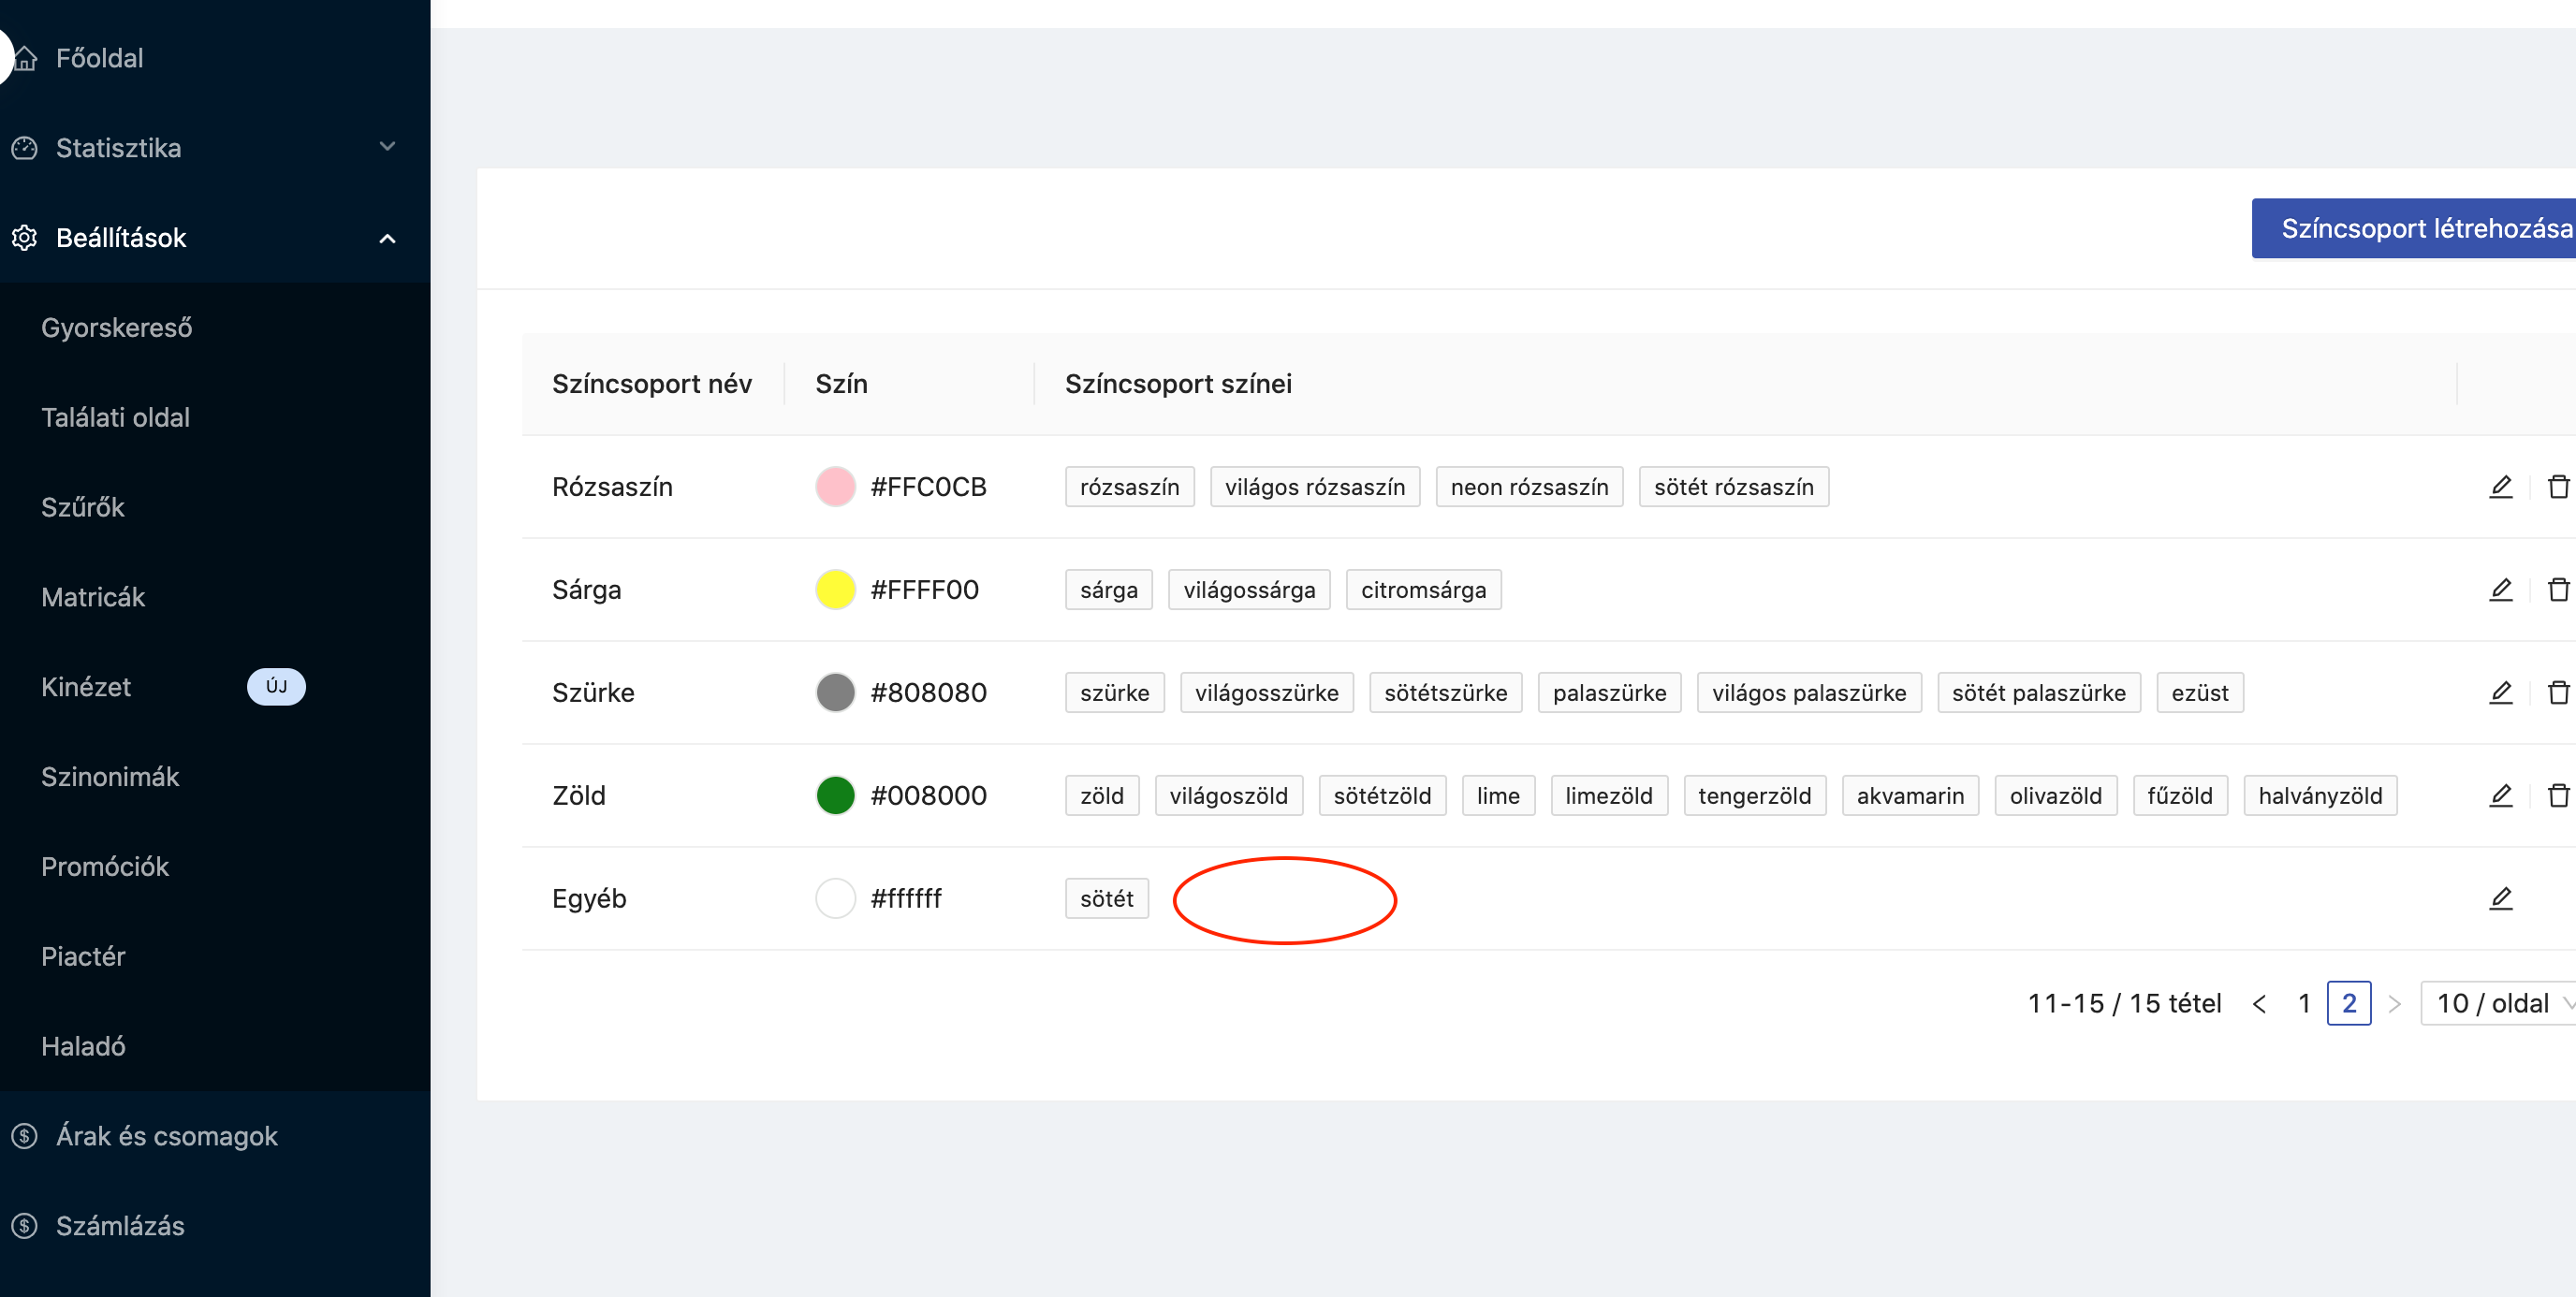Click the Főoldal home icon
This screenshot has width=2576, height=1297.
(x=25, y=58)
